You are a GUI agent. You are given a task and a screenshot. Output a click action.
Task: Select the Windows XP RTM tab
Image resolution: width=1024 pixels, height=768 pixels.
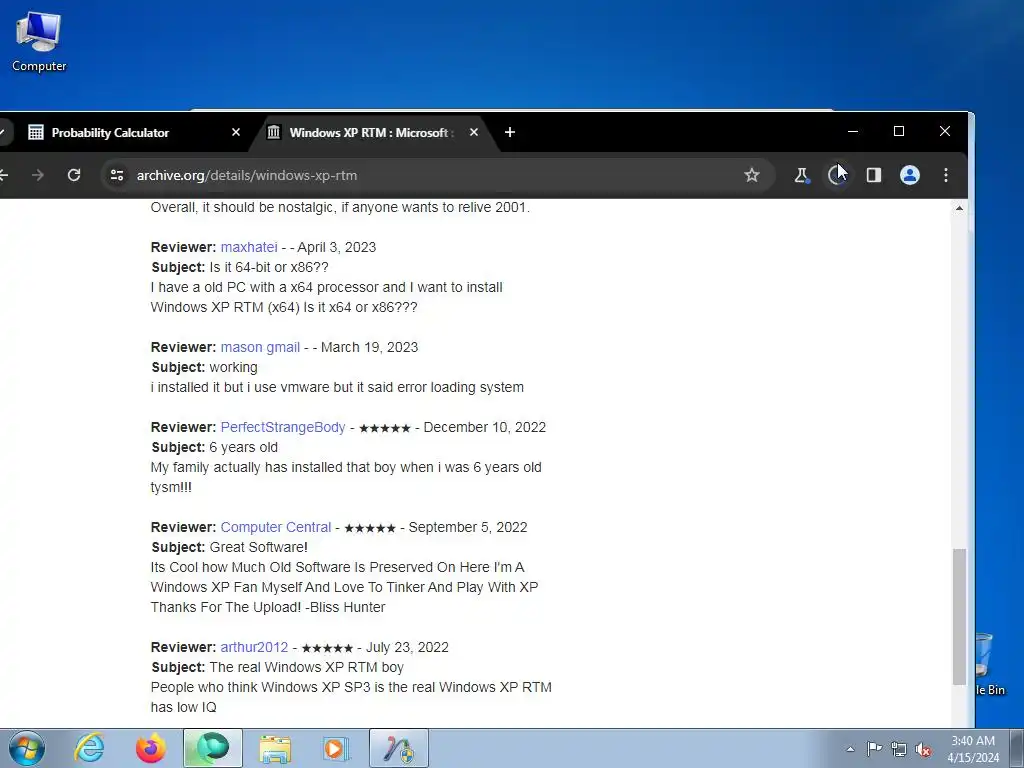coord(372,133)
